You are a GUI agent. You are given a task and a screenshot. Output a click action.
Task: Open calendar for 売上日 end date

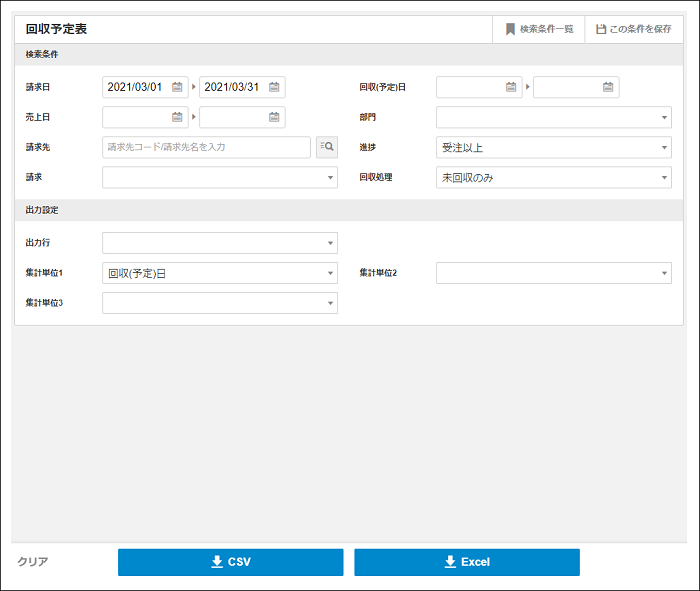[274, 117]
